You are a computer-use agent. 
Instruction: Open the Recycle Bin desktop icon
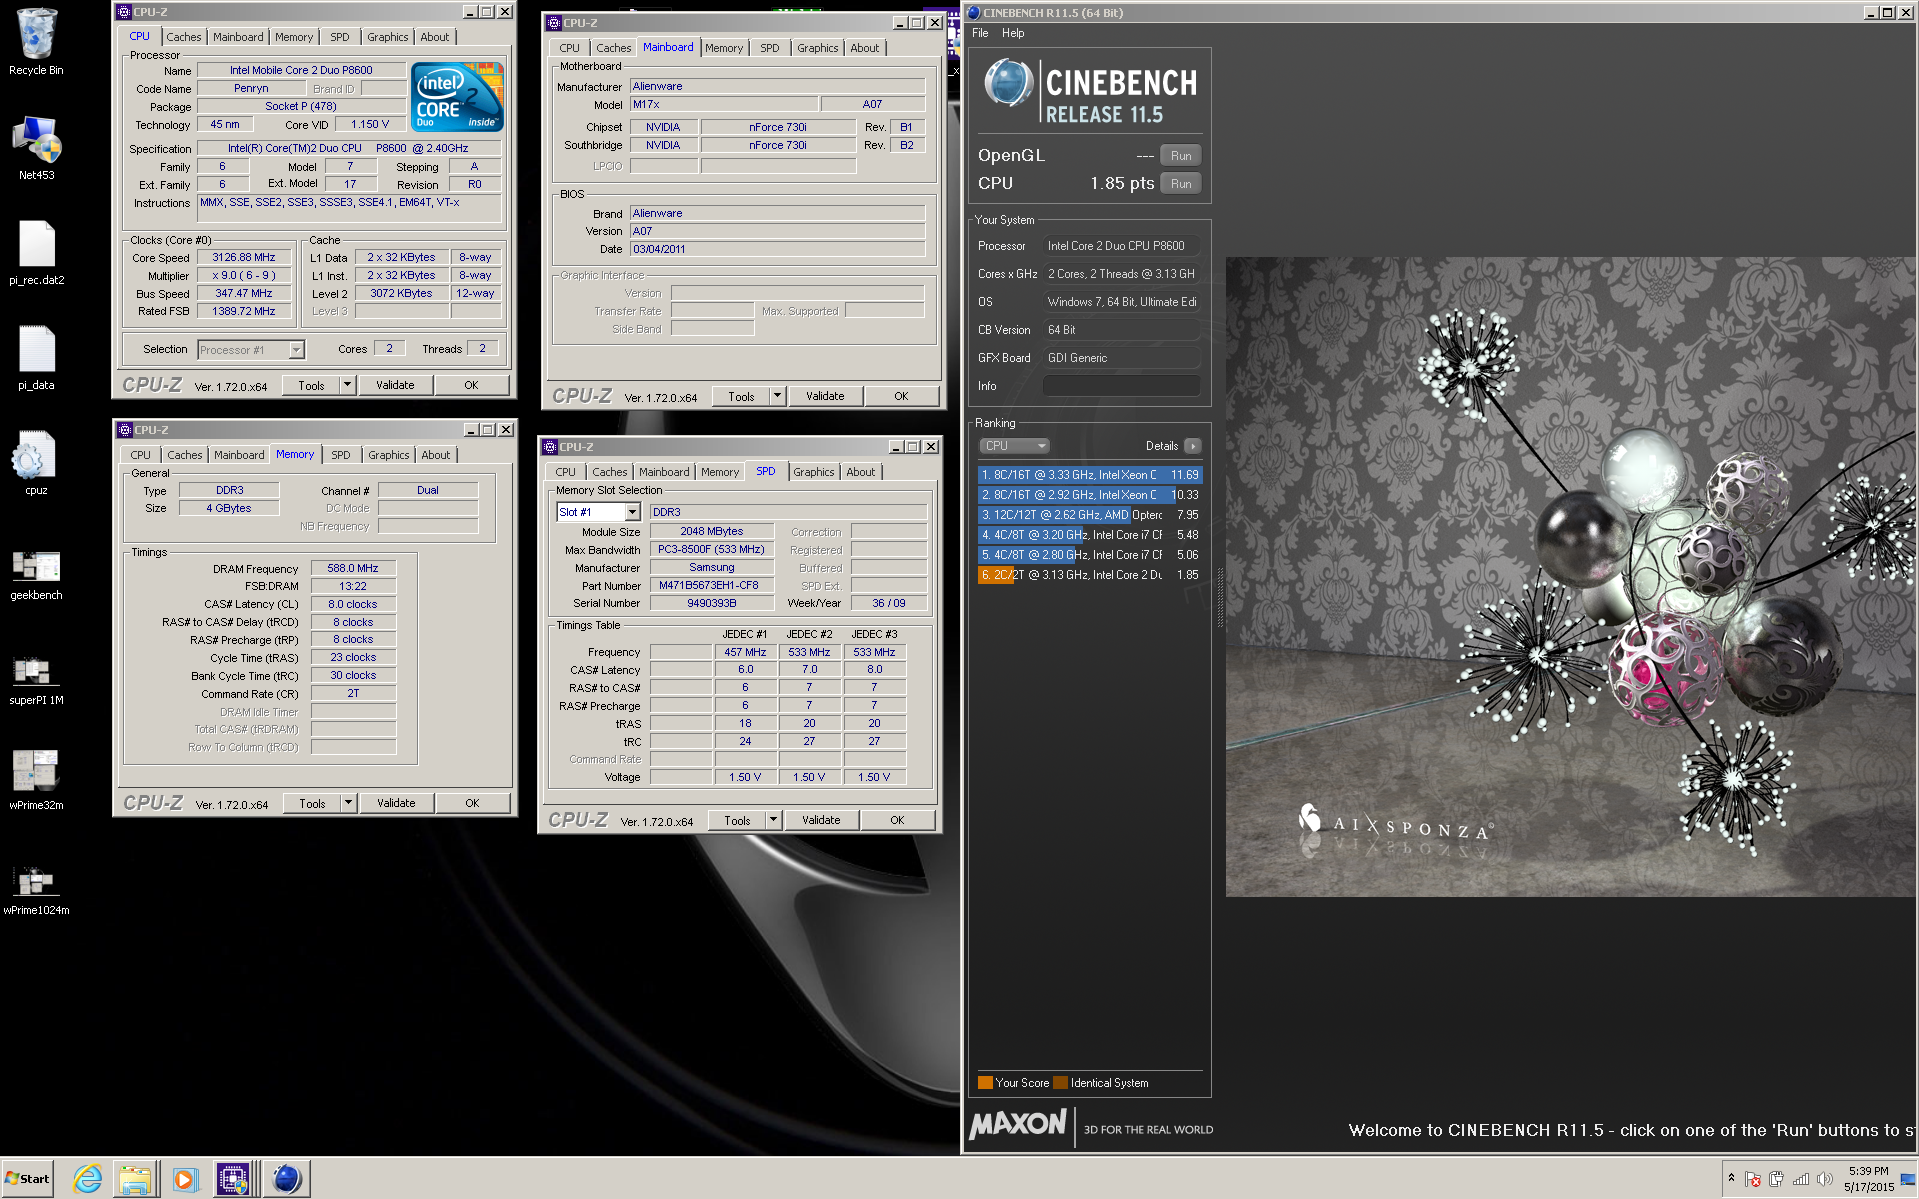click(x=36, y=42)
